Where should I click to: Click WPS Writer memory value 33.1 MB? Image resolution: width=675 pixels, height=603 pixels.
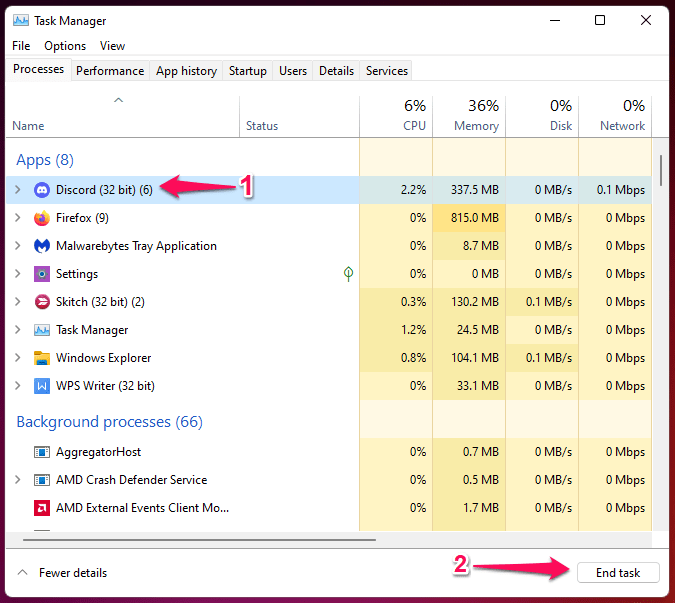(477, 386)
